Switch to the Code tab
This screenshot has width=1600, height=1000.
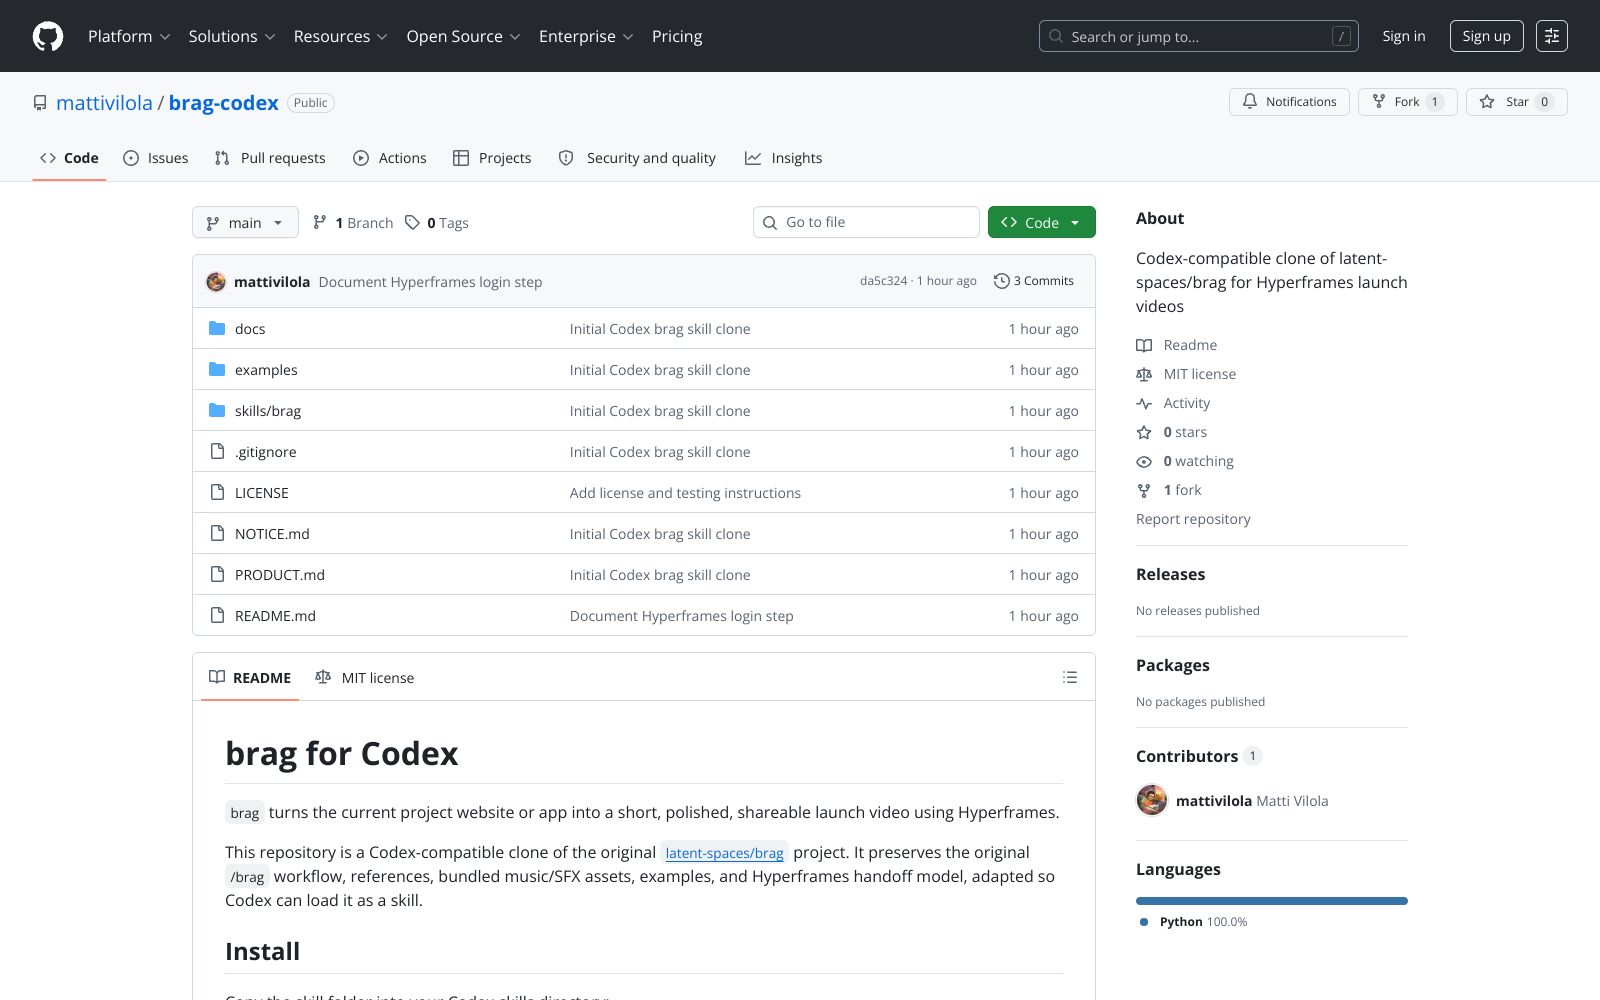[69, 158]
